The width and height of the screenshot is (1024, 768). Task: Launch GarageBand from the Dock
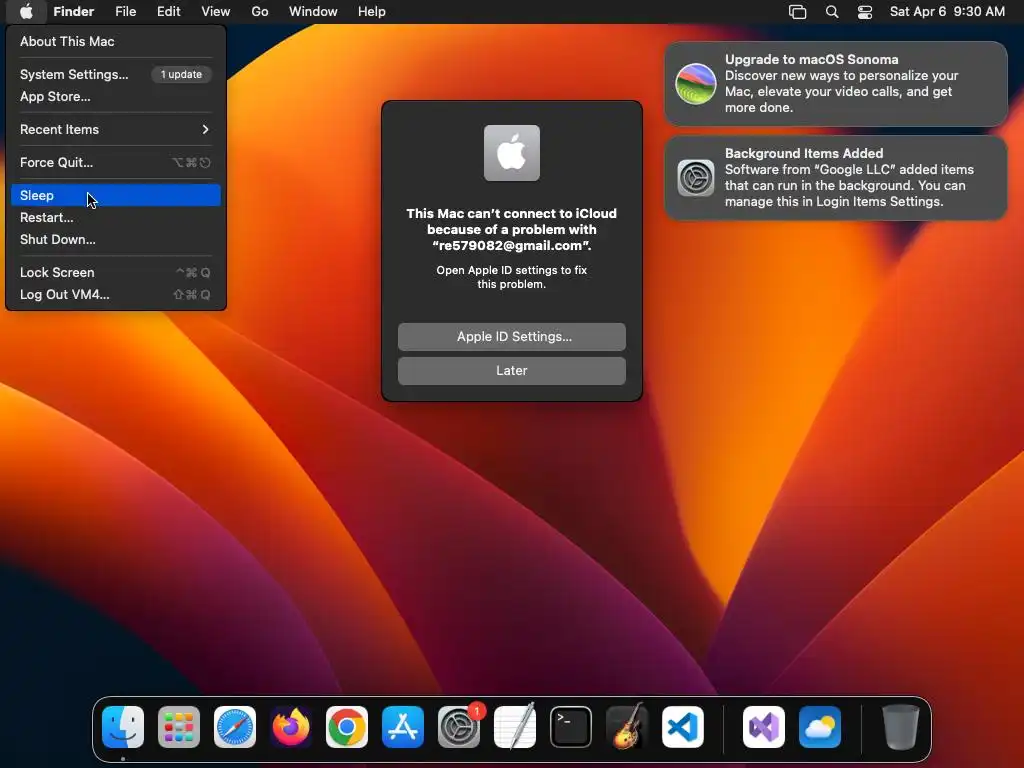[x=627, y=727]
